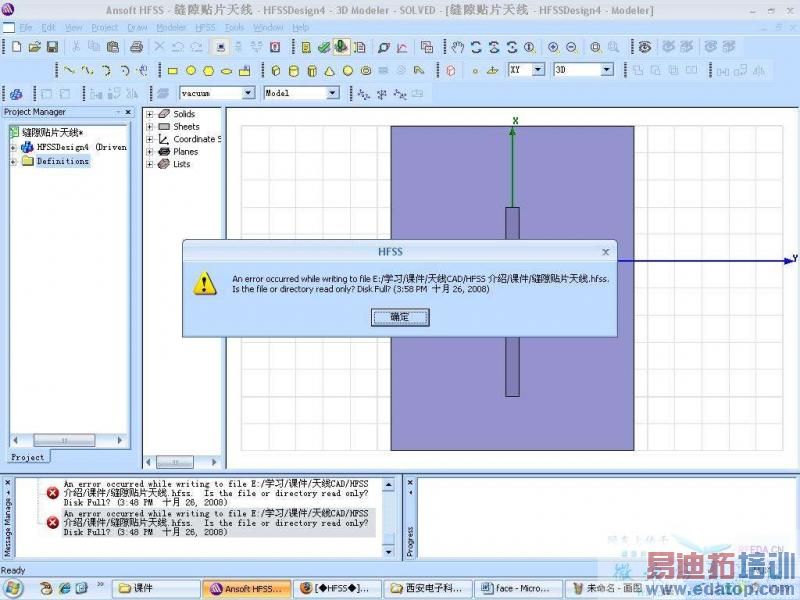Select the Definitions tree item

63,161
